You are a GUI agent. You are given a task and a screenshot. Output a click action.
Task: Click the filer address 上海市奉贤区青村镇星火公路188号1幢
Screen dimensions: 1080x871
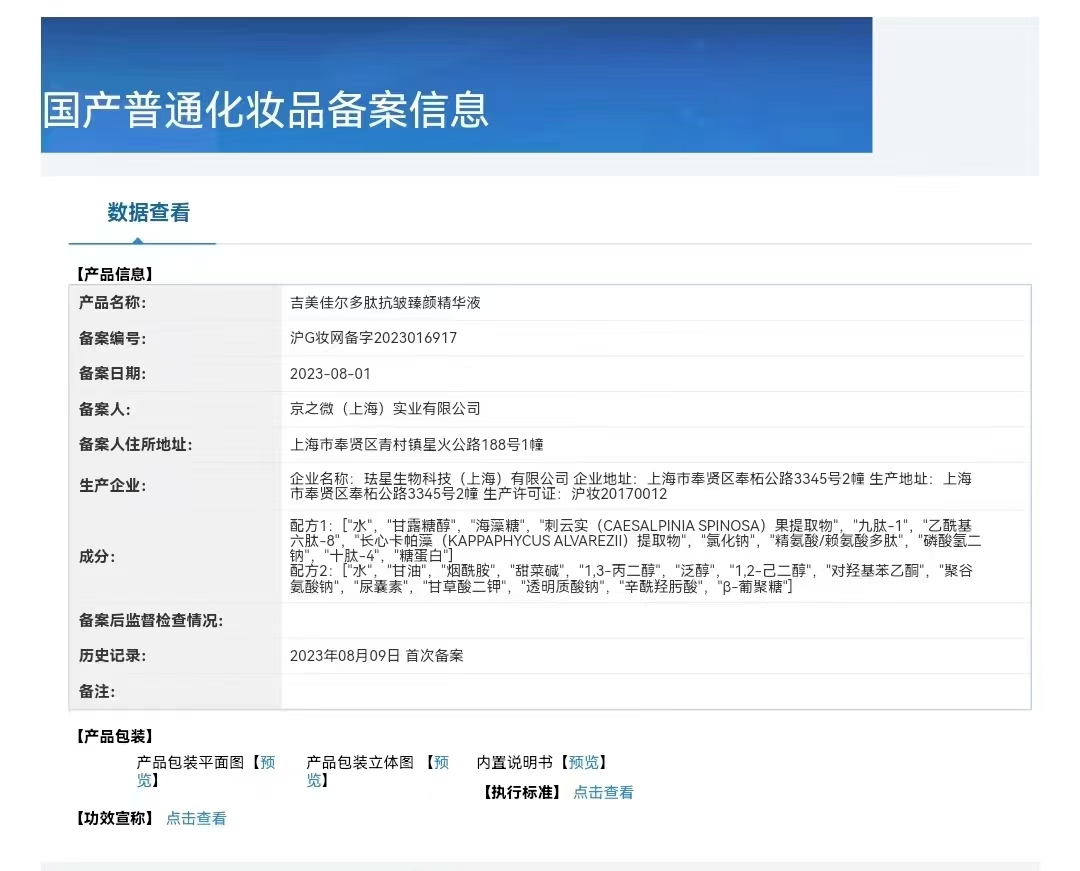[x=416, y=445]
